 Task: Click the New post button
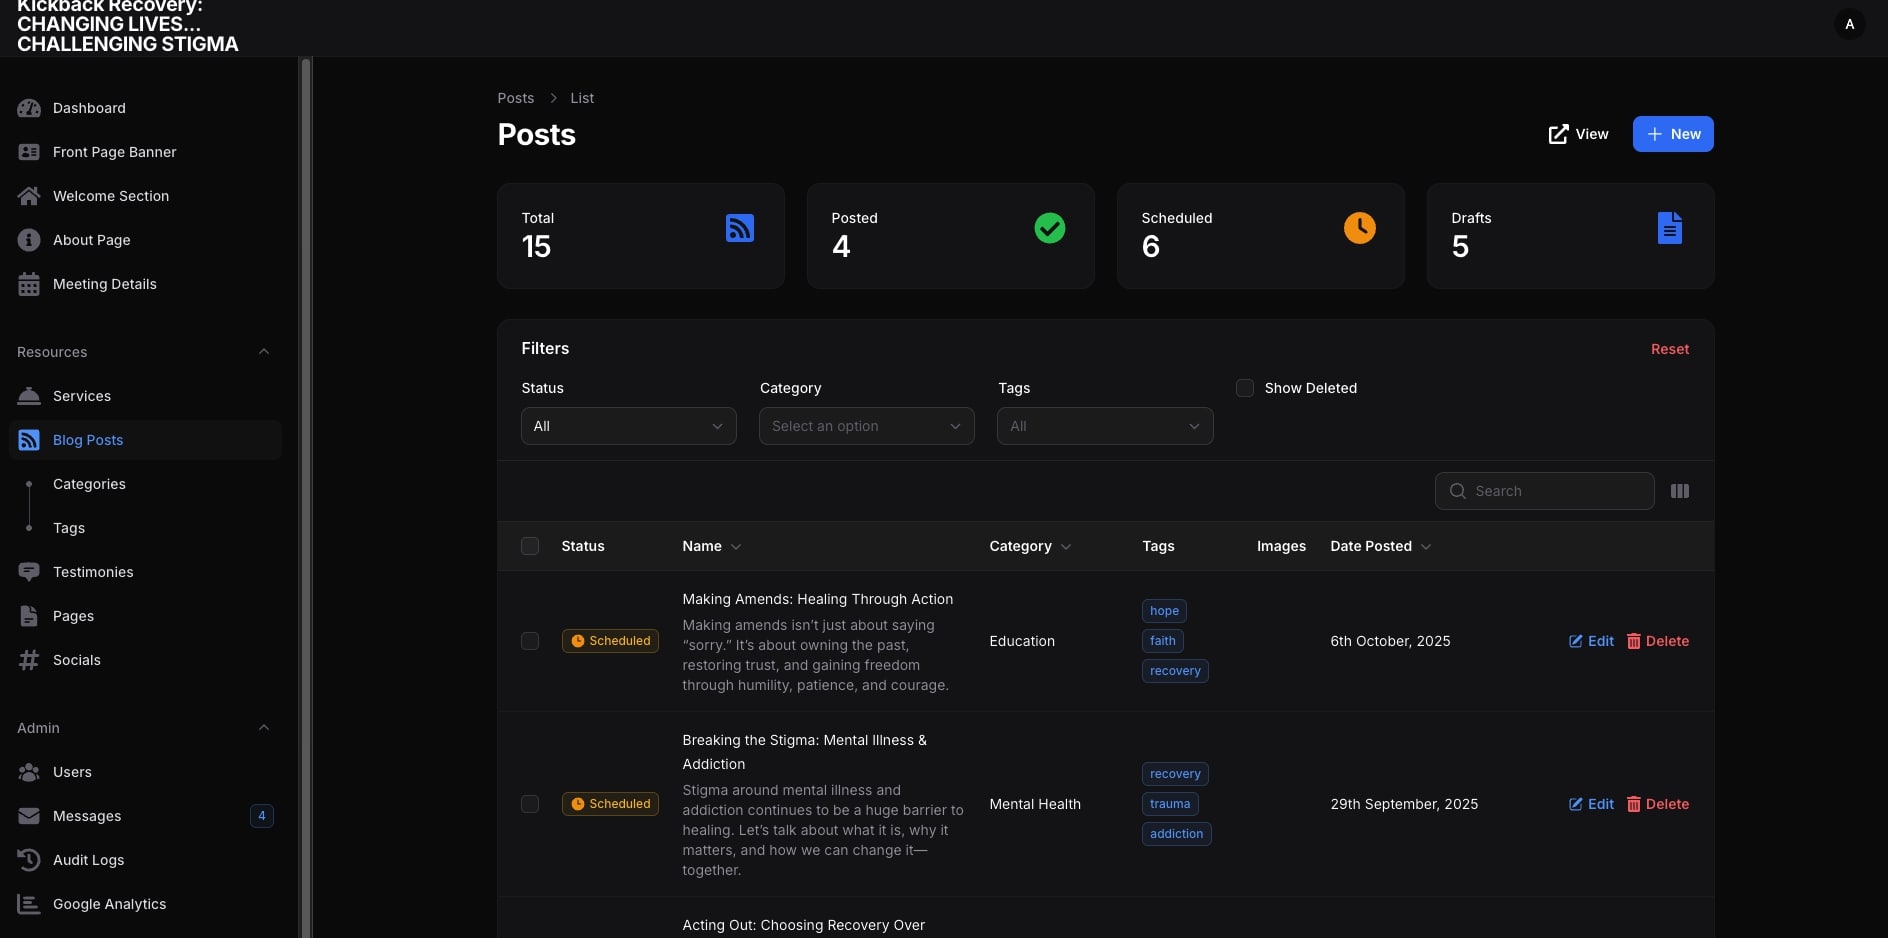(1672, 134)
